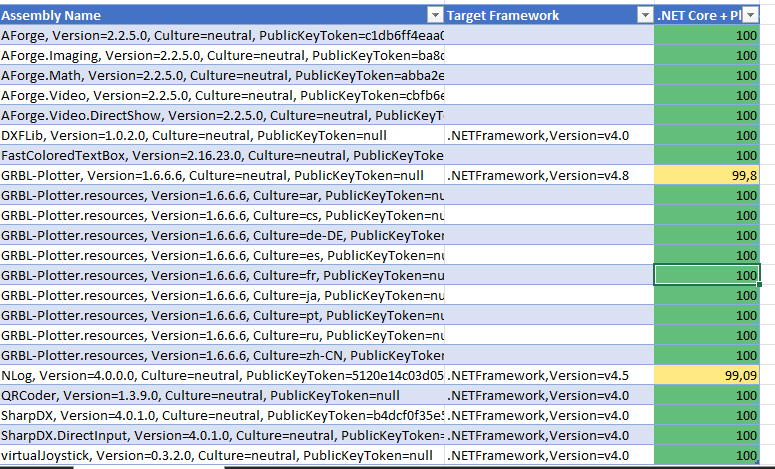
Task: Select GRBL-Plotter.resources Culture=cs cell
Action: [x=222, y=215]
